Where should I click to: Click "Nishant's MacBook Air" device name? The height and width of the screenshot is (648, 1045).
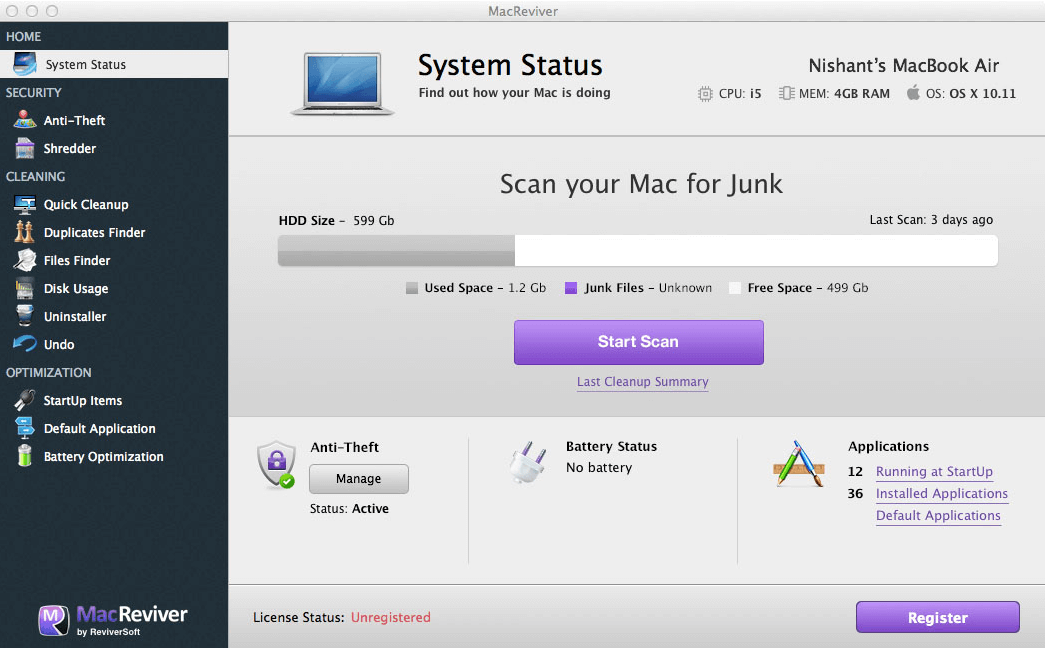(x=904, y=65)
